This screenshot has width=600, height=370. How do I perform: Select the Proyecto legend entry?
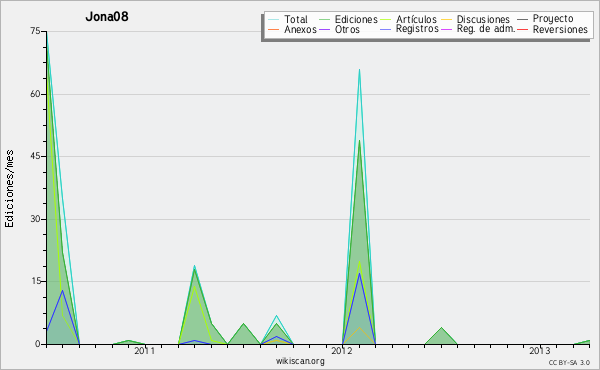pyautogui.click(x=545, y=19)
